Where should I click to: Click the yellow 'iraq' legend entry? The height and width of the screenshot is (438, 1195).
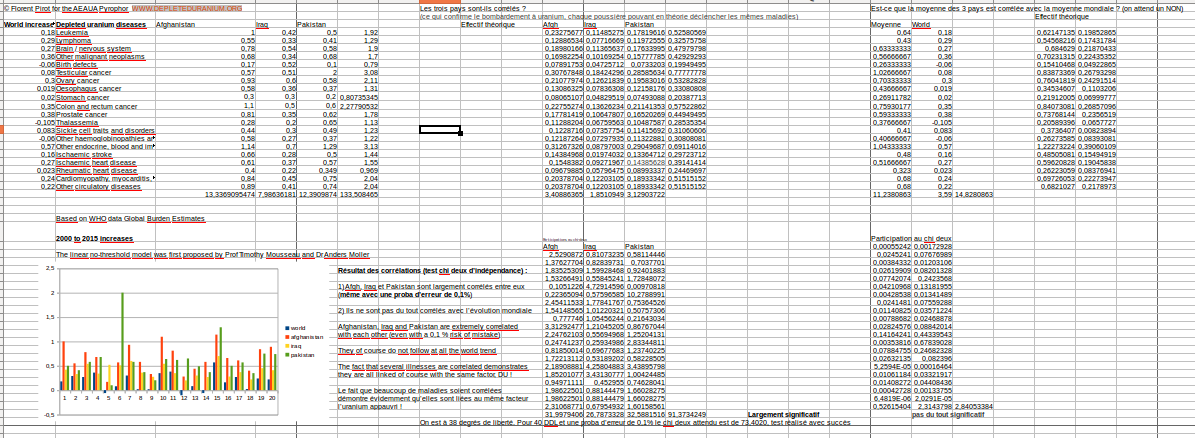(x=294, y=345)
